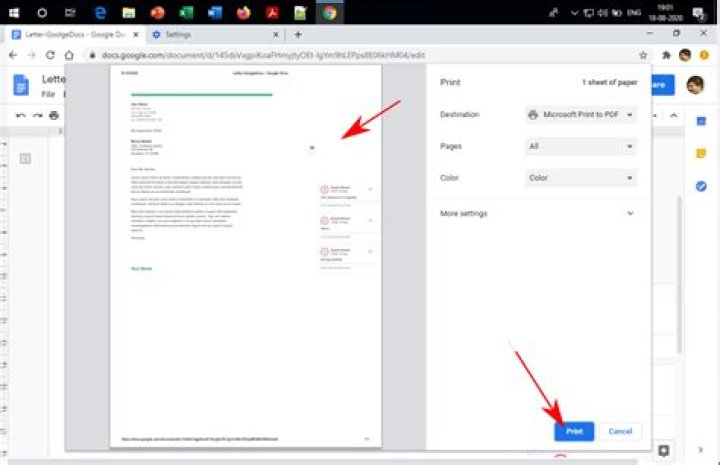This screenshot has width=720, height=465.
Task: Open a new browser tab
Action: [298, 34]
